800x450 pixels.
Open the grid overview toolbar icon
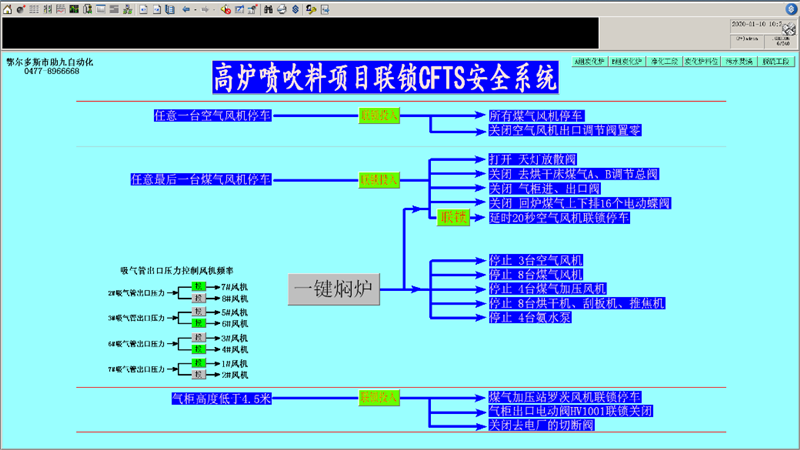(34, 9)
